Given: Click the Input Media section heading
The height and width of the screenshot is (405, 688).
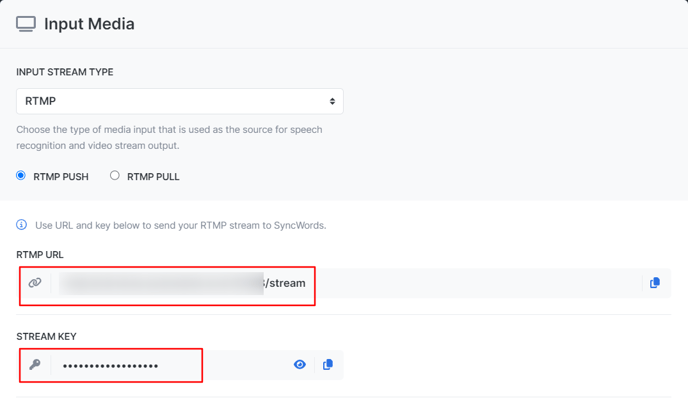Looking at the screenshot, I should click(89, 24).
